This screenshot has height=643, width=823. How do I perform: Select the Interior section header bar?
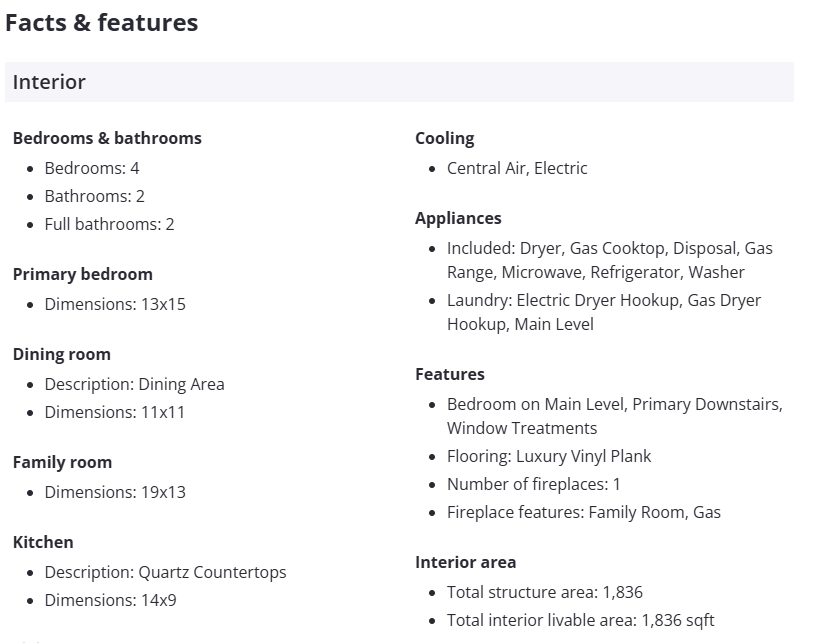point(399,82)
